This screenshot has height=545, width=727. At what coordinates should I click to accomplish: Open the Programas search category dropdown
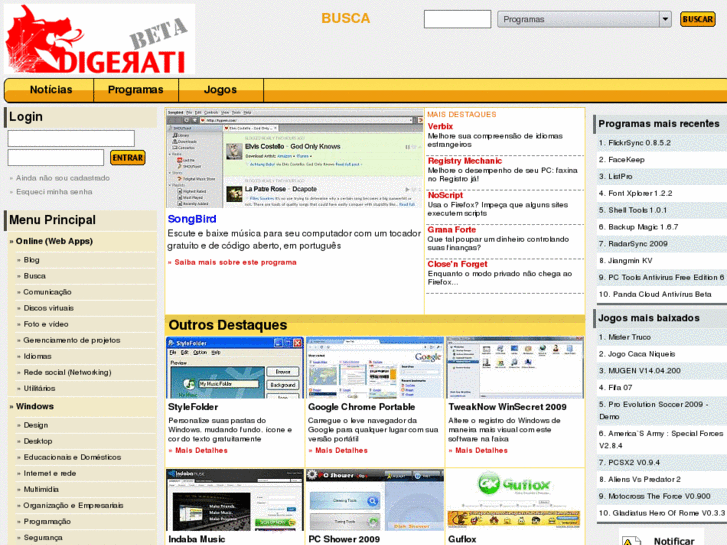[x=584, y=19]
